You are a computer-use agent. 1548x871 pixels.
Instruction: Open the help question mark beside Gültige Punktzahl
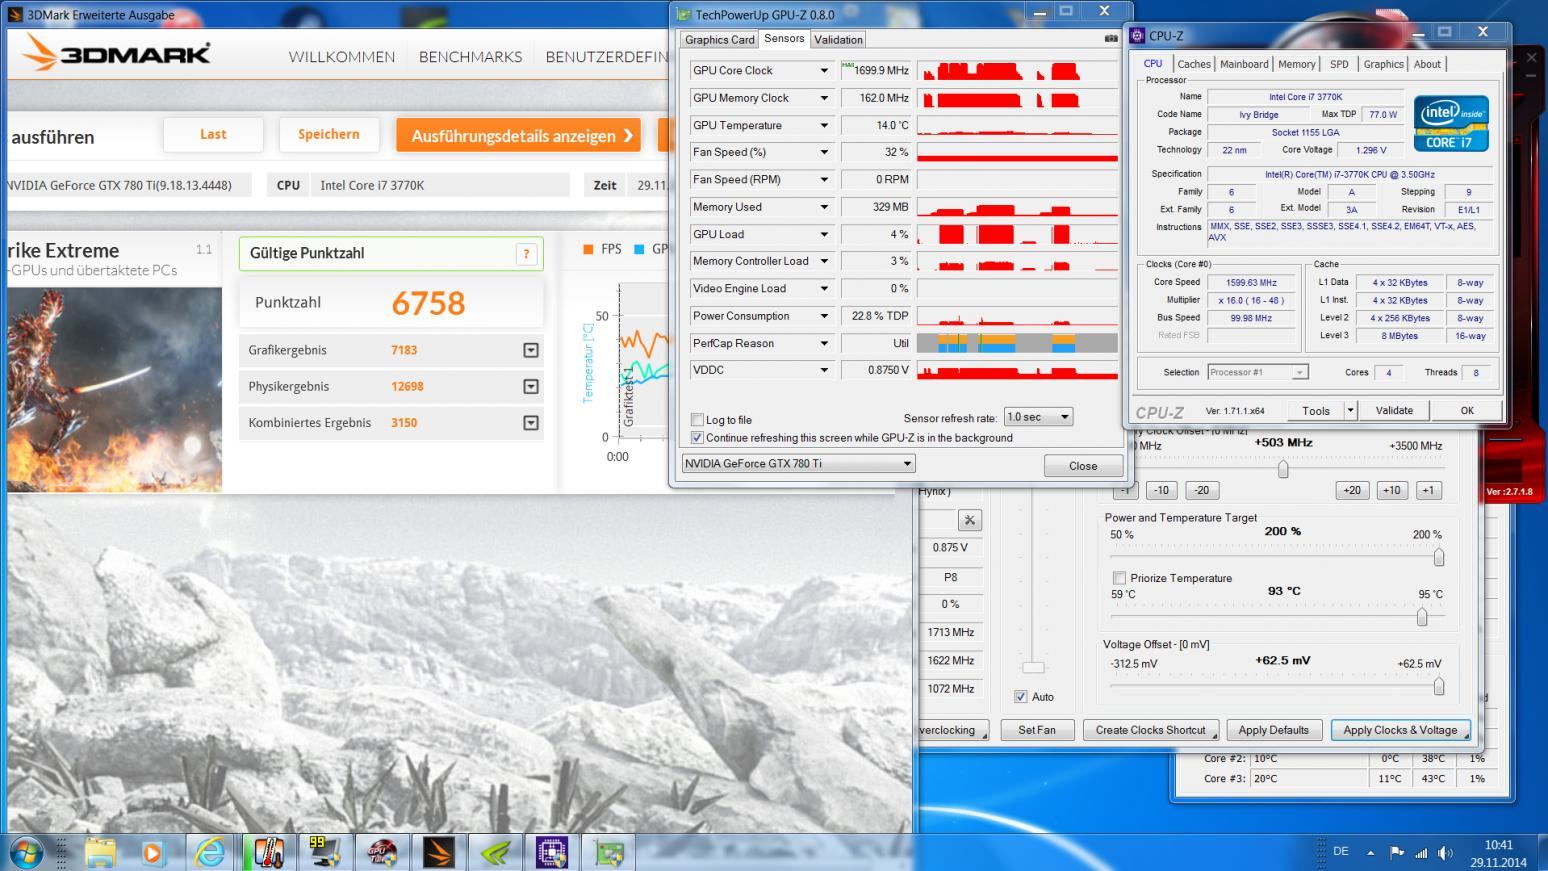coord(526,254)
